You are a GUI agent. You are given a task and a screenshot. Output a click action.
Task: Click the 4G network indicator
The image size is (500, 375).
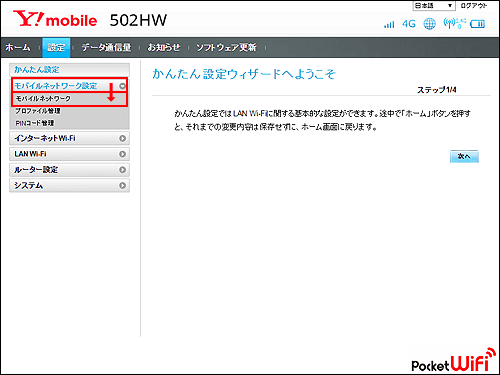click(x=409, y=24)
